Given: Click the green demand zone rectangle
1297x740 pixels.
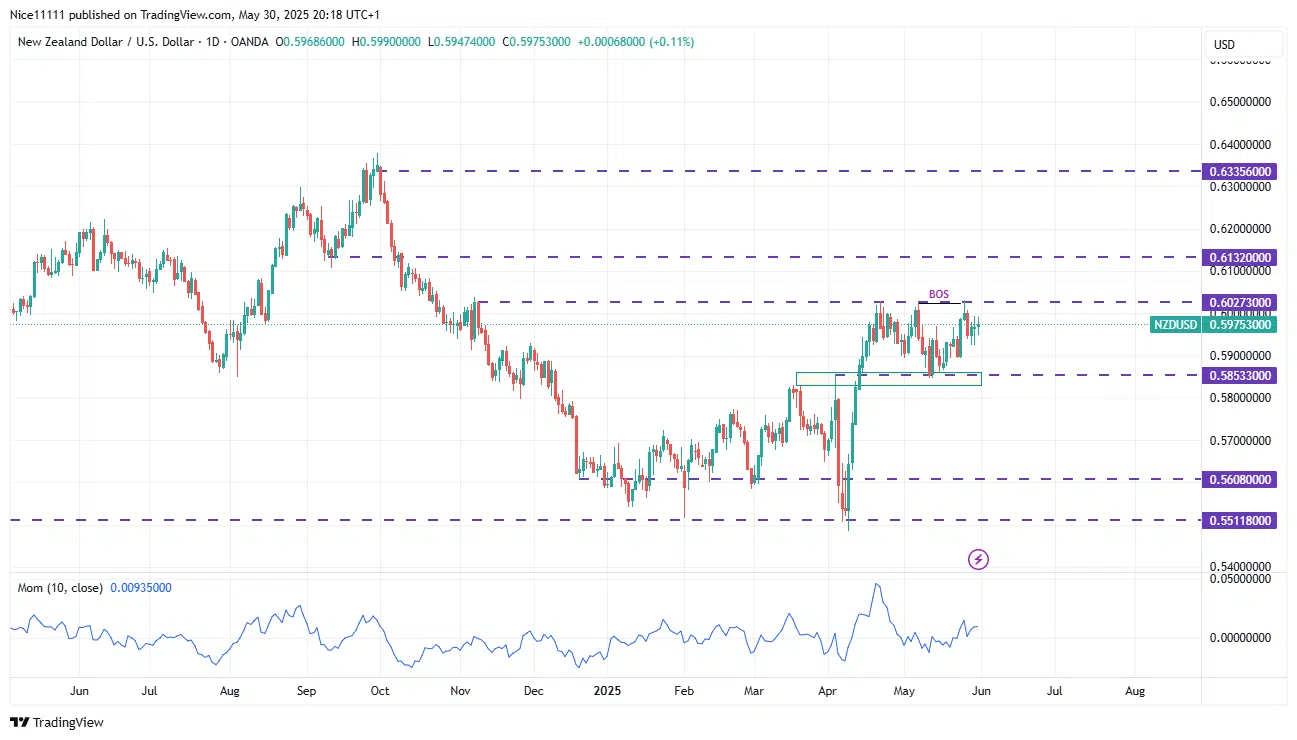Looking at the screenshot, I should pyautogui.click(x=888, y=379).
